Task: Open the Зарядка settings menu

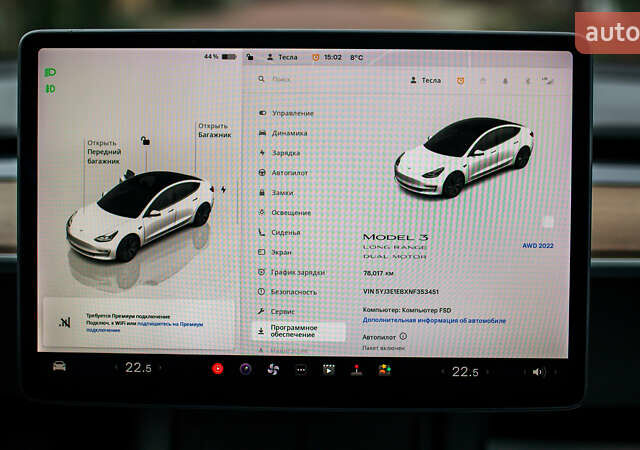Action: coord(285,153)
